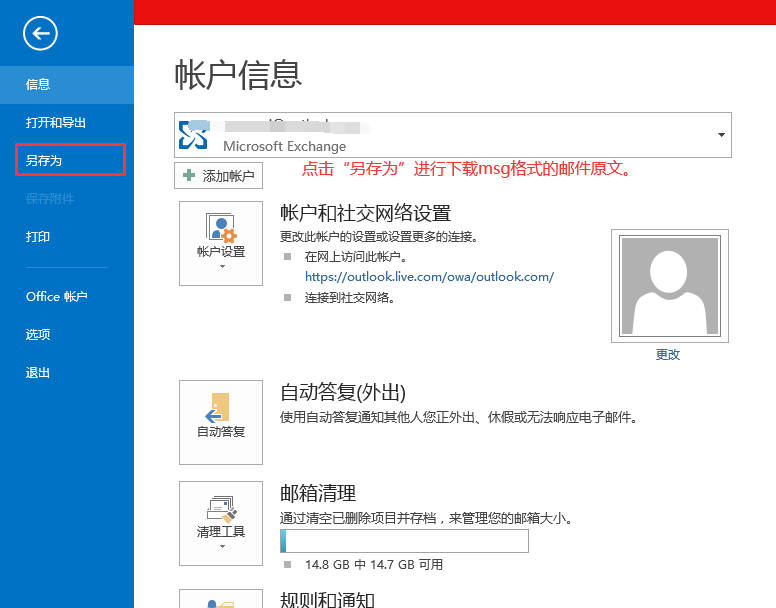Viewport: 776px width, 608px height.
Task: Expand the arrow under 帐户设置
Action: [x=222, y=267]
